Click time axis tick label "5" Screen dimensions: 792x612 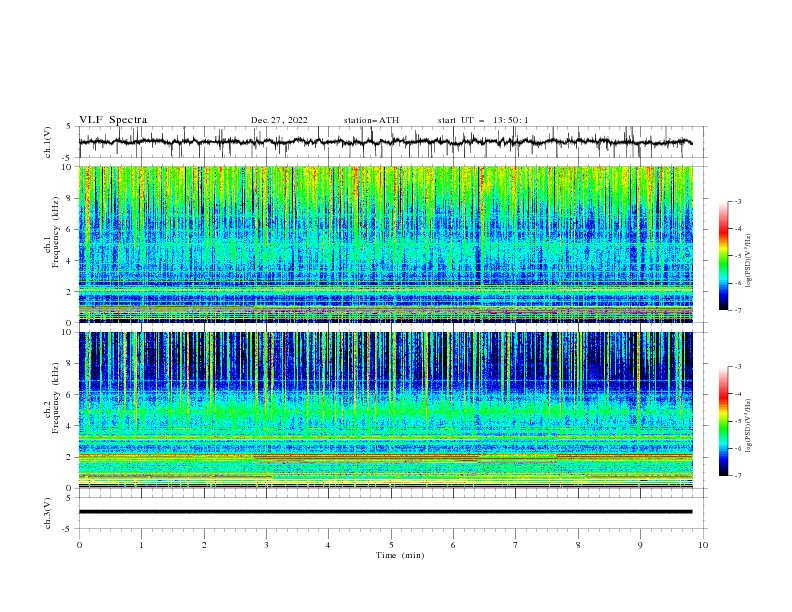click(x=391, y=545)
